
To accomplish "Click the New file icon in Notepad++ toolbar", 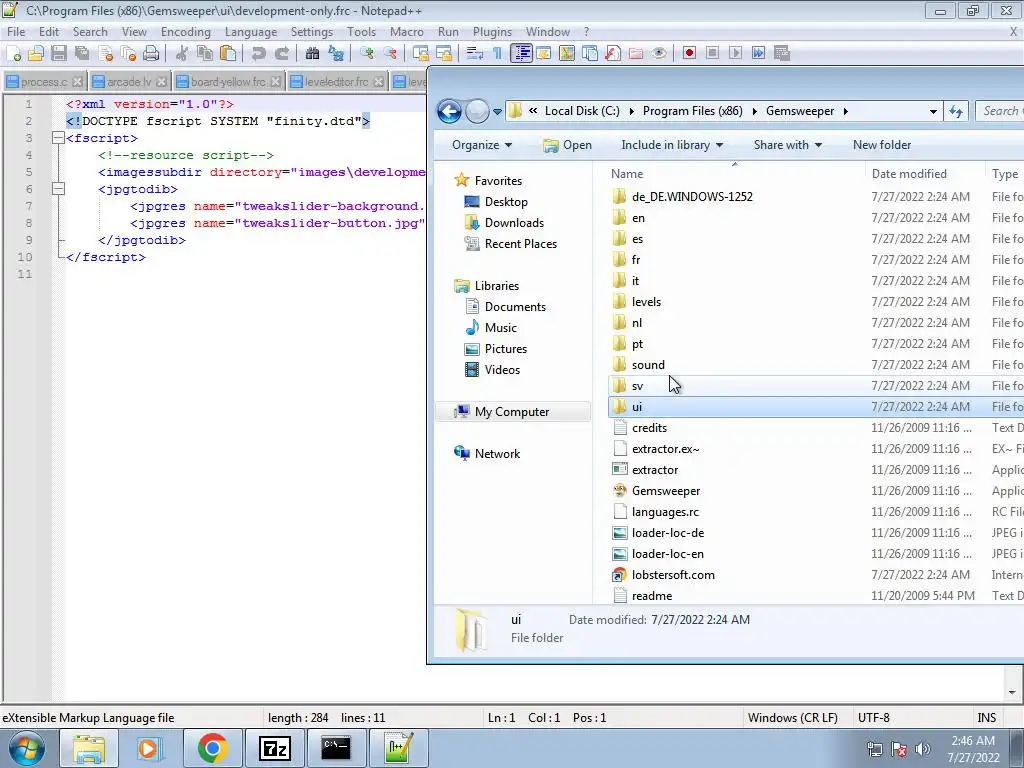I will [14, 54].
